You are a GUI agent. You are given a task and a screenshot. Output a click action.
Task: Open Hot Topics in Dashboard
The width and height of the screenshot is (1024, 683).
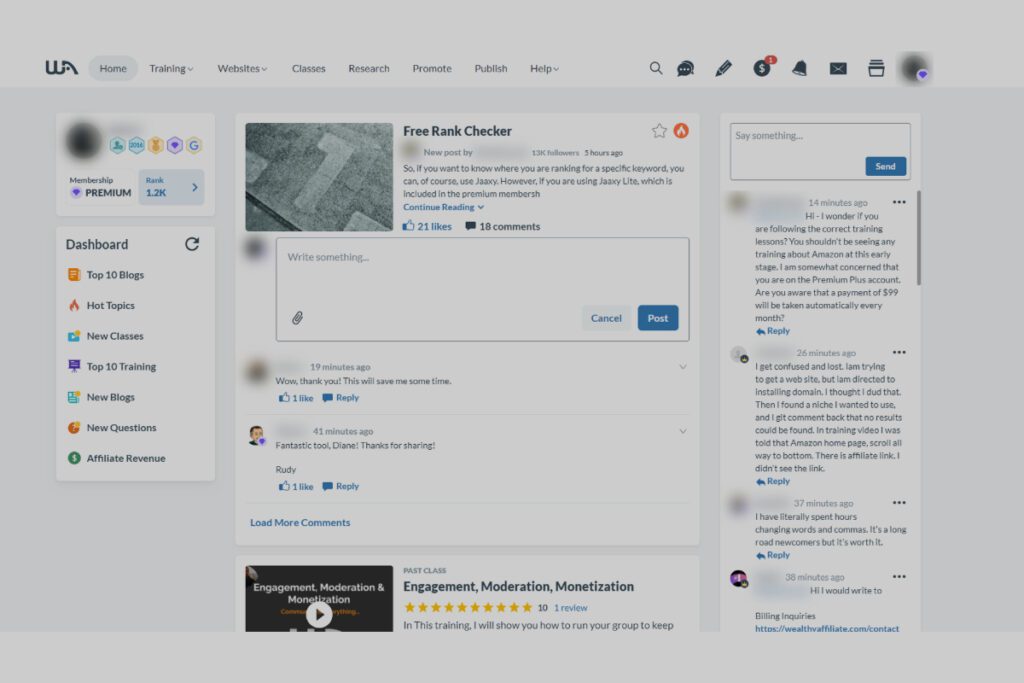click(x=101, y=306)
